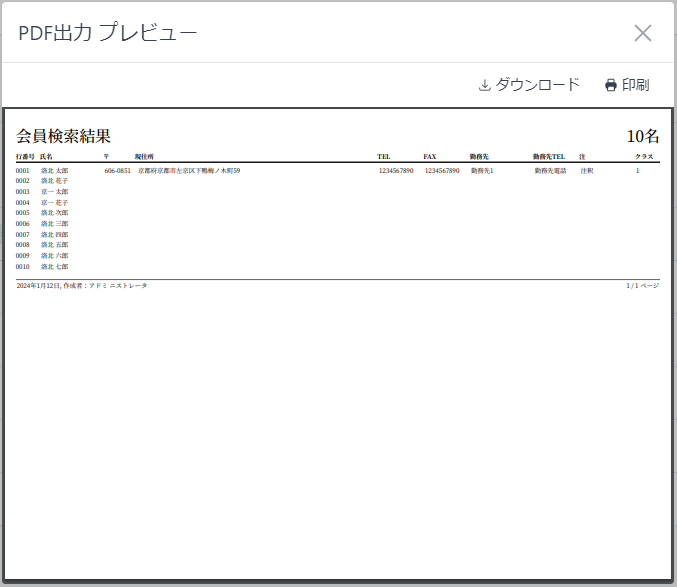Select the name 洛北 太郎
Viewport: 677px width, 587px height.
tap(54, 170)
